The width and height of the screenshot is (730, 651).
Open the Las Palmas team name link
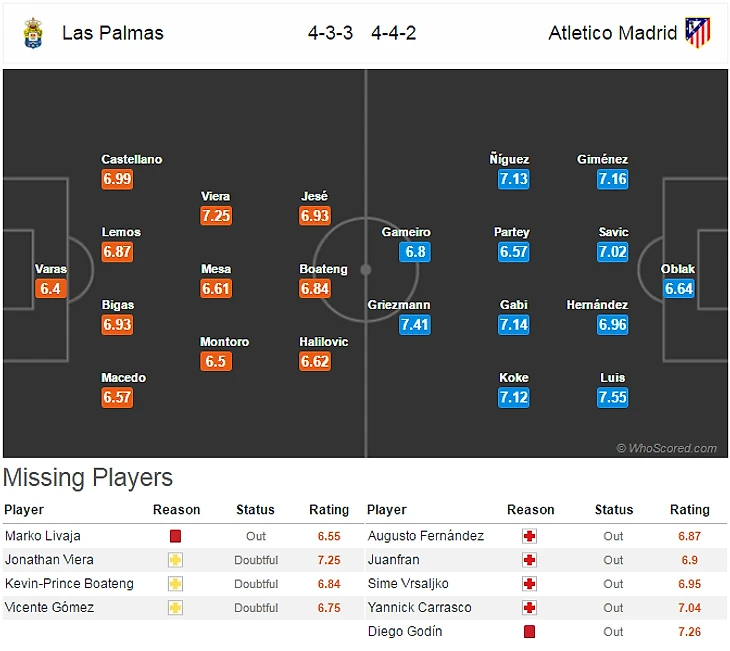(112, 33)
